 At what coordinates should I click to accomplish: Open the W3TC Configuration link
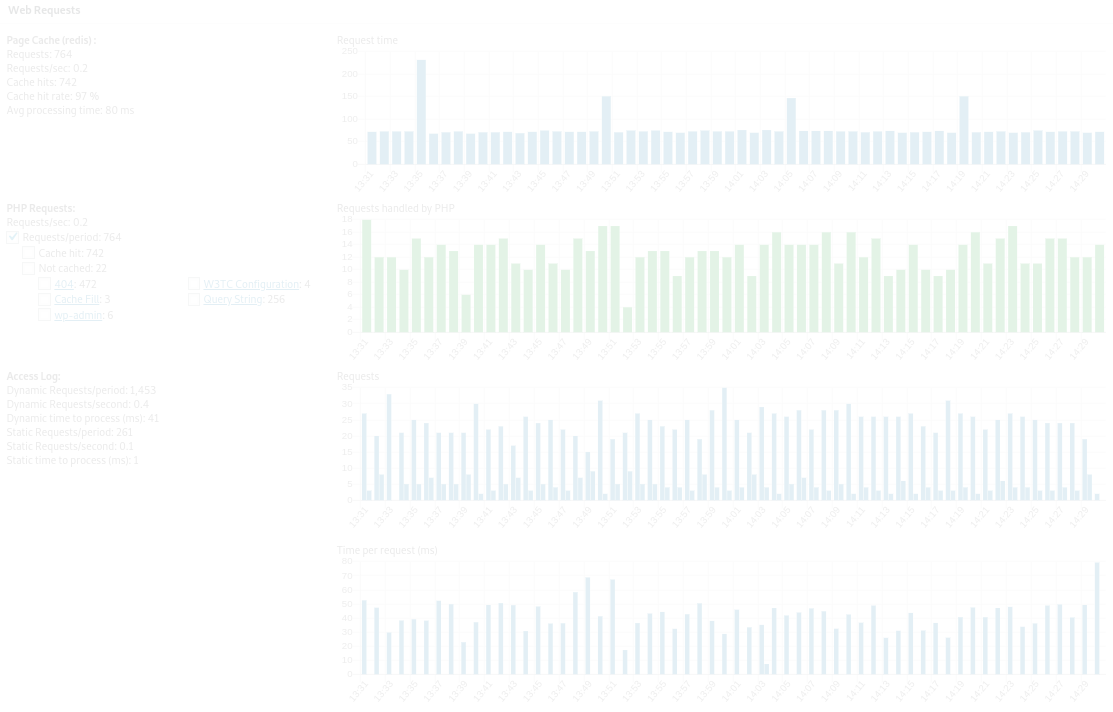[251, 284]
